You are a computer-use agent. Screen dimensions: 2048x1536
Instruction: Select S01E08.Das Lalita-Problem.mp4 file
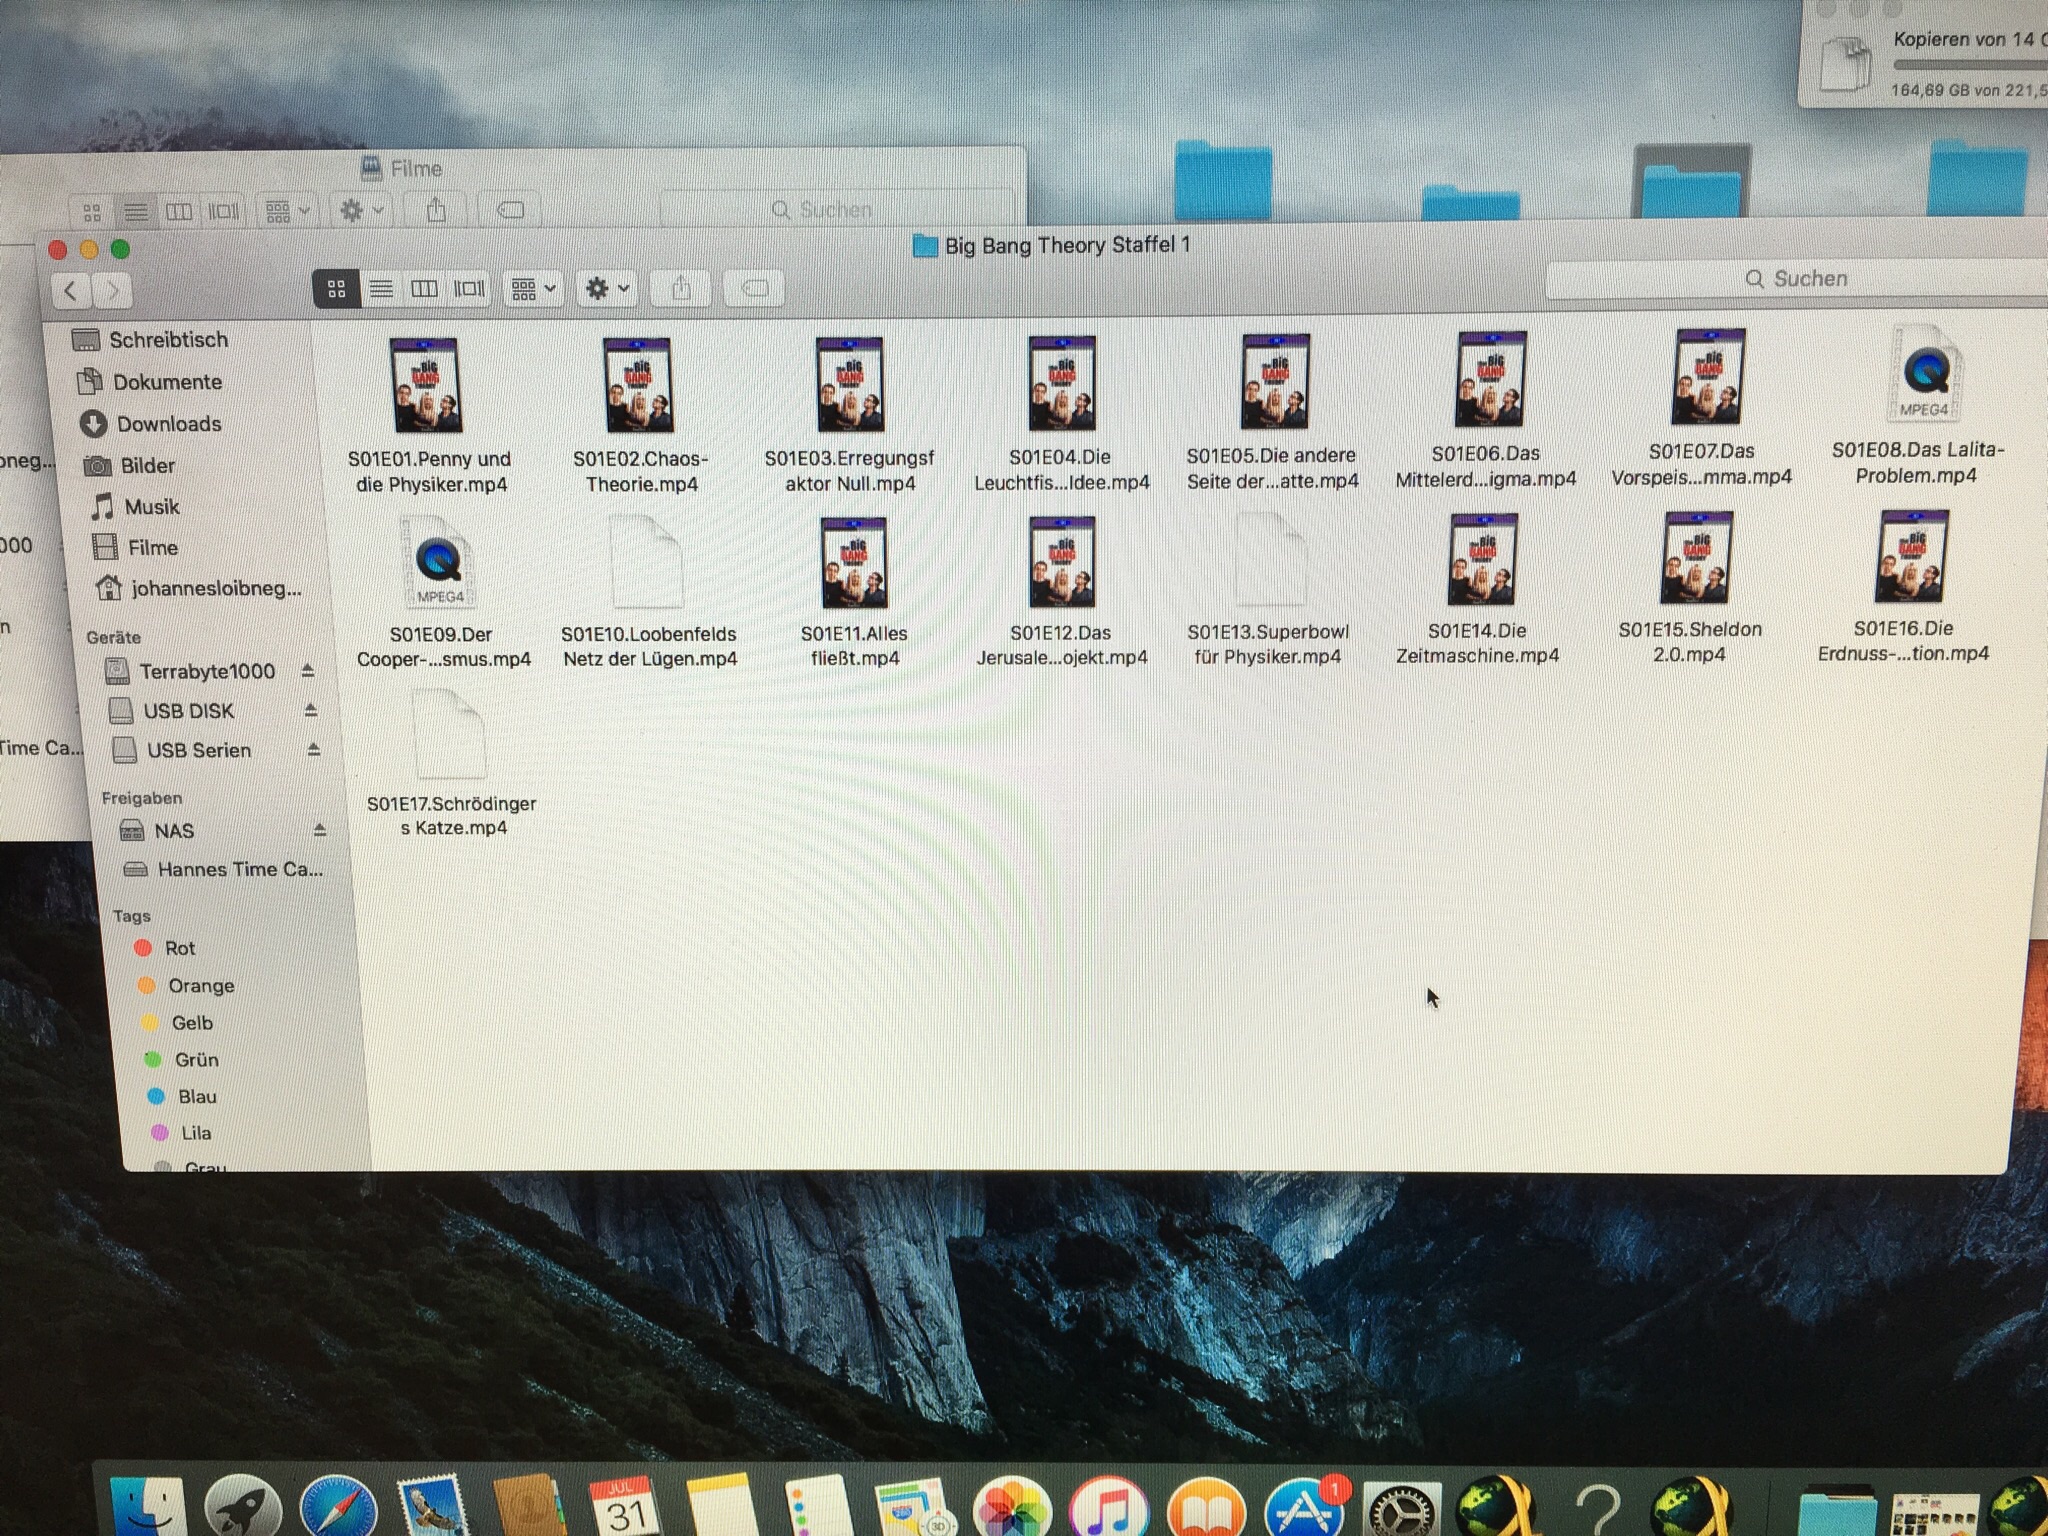point(1925,375)
